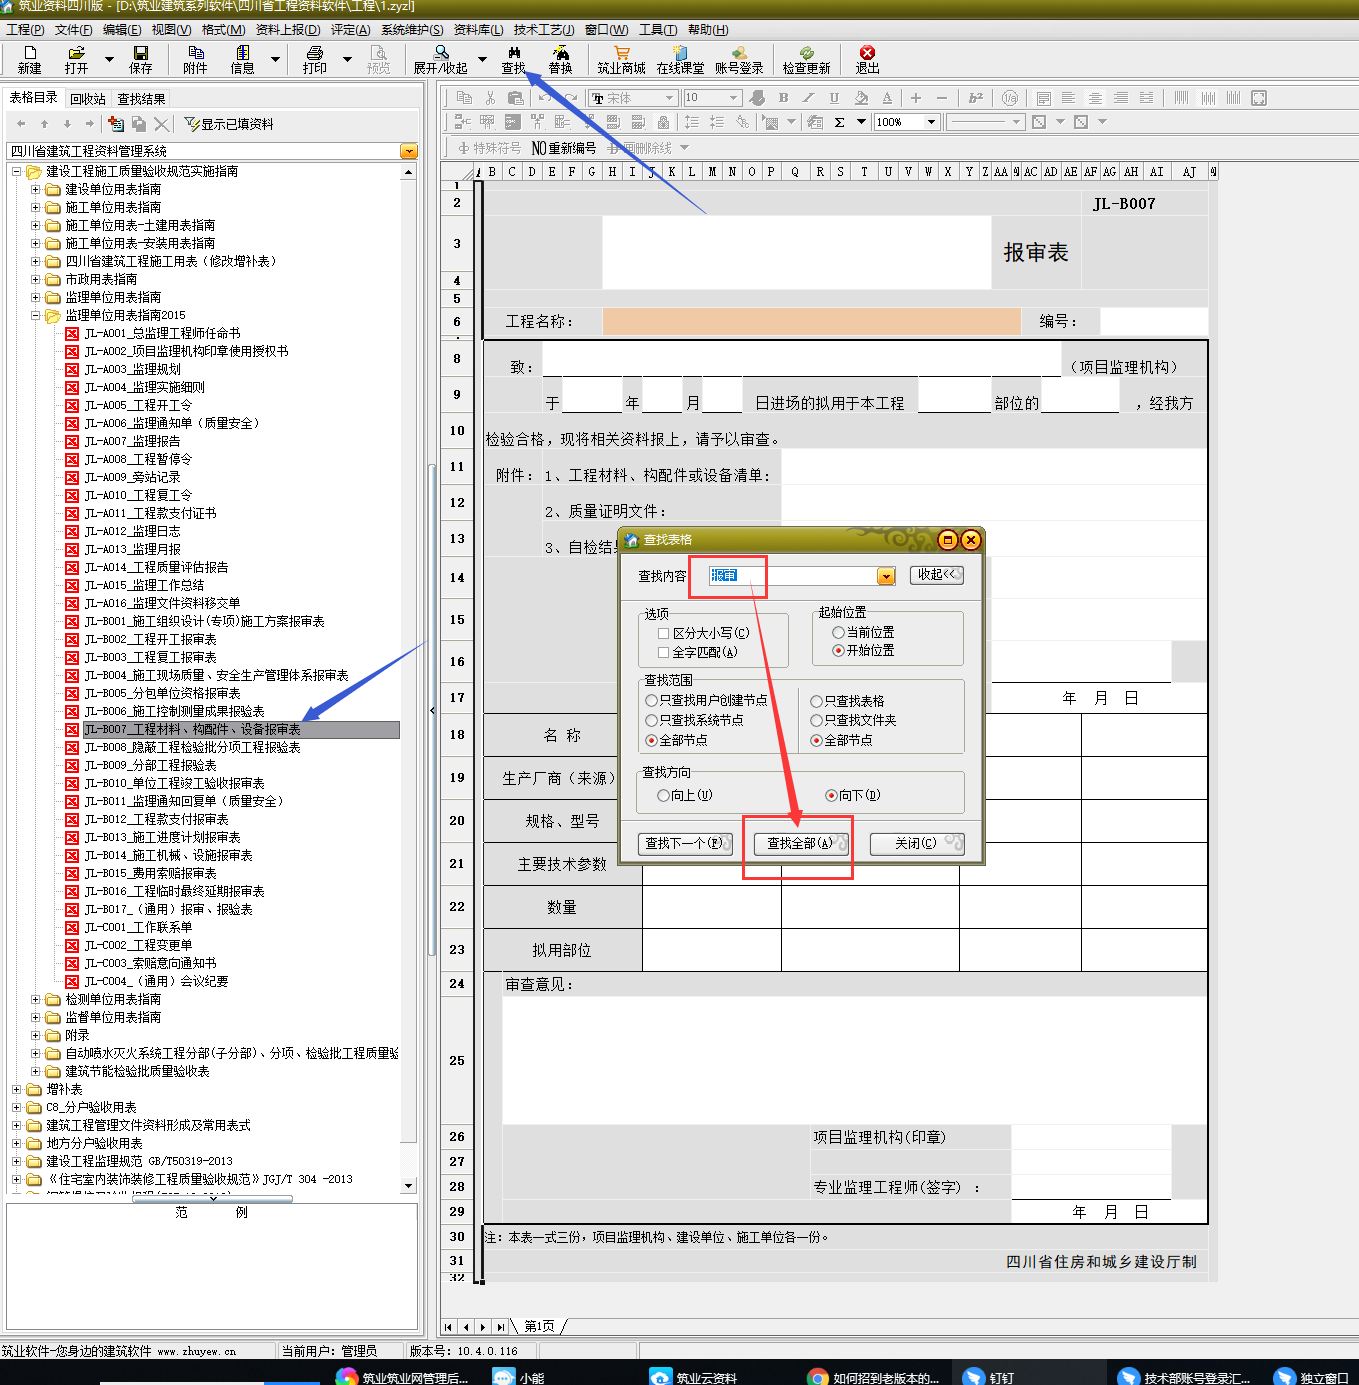Open the font size 10 dropdown
This screenshot has width=1359, height=1385.
(733, 98)
